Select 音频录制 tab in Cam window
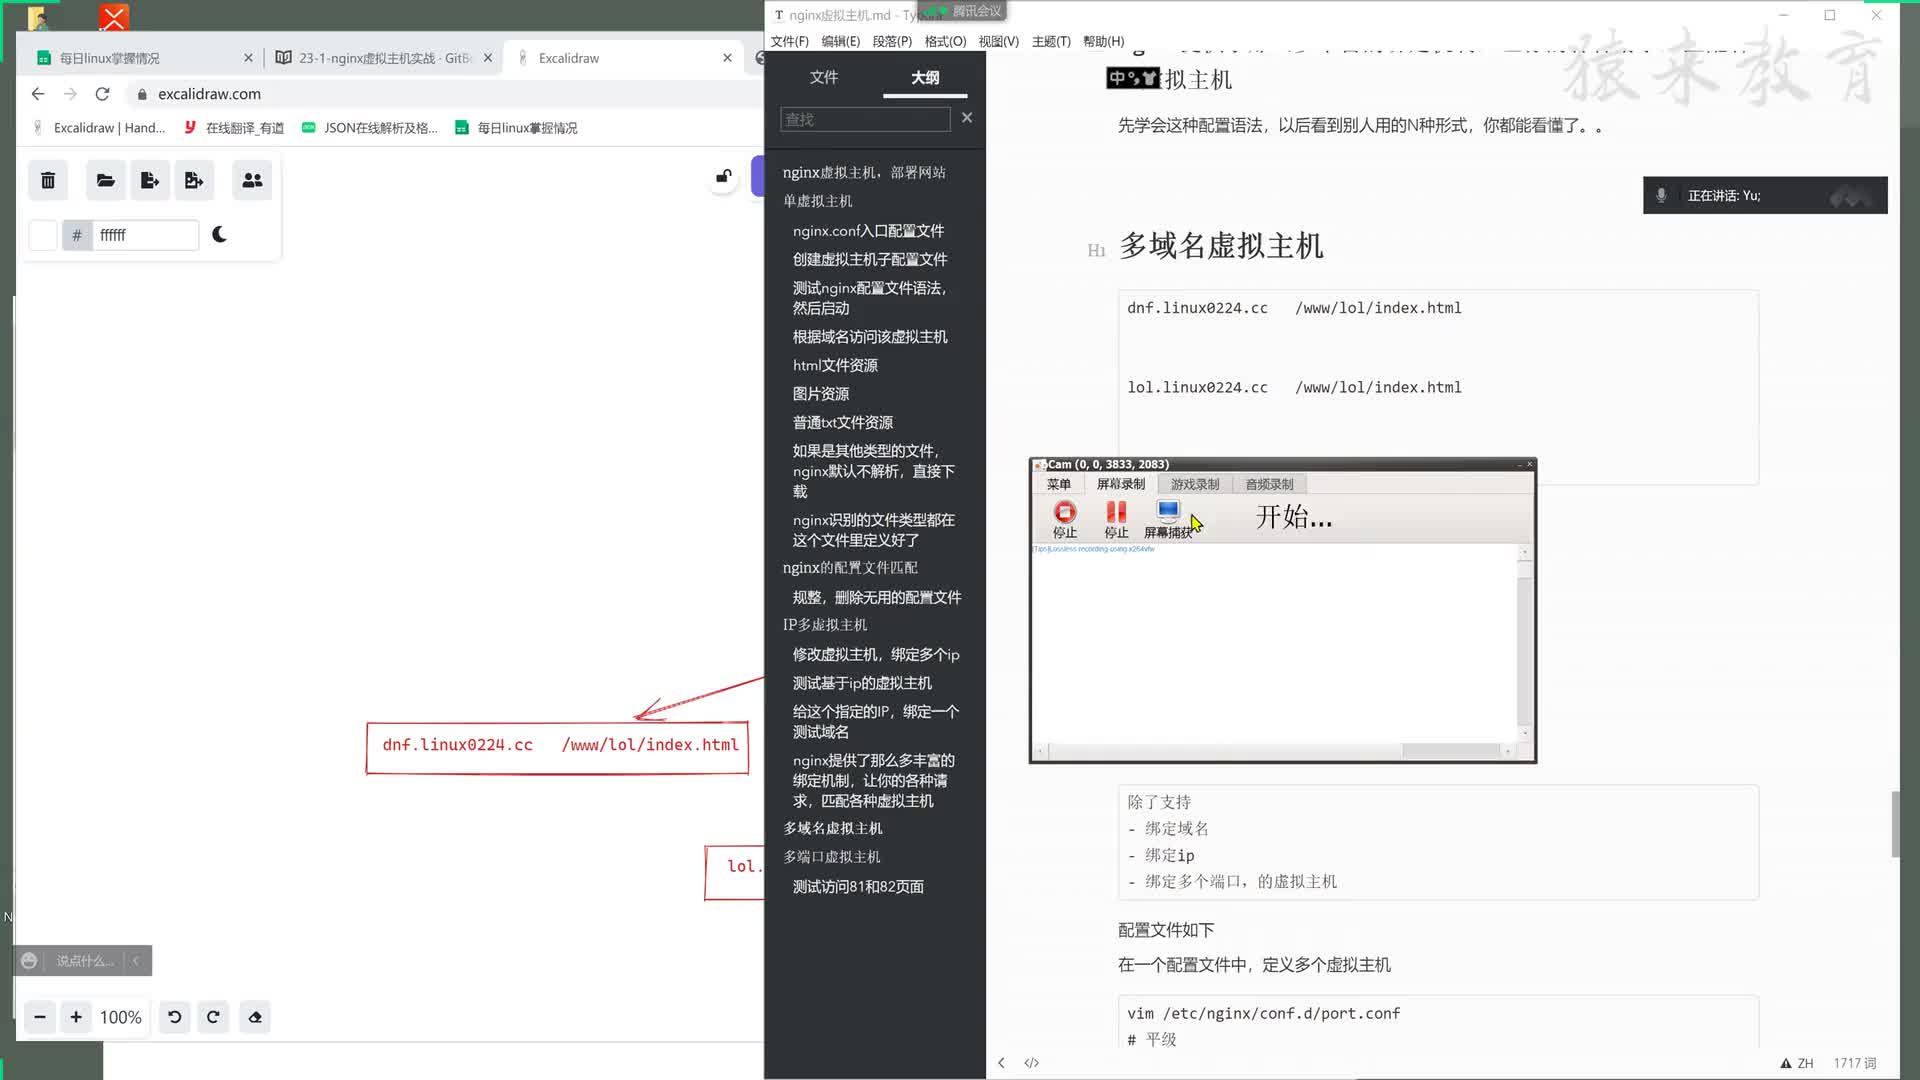The width and height of the screenshot is (1920, 1080). [x=1269, y=484]
